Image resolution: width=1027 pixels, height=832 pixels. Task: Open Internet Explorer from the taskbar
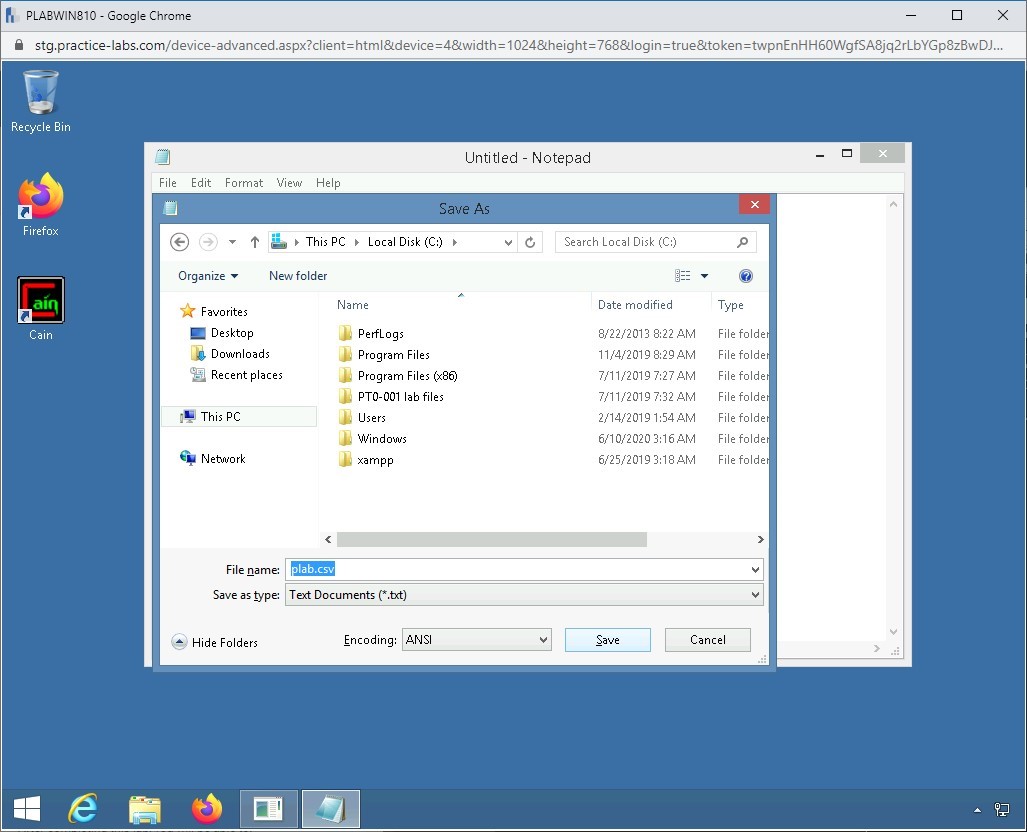(83, 808)
